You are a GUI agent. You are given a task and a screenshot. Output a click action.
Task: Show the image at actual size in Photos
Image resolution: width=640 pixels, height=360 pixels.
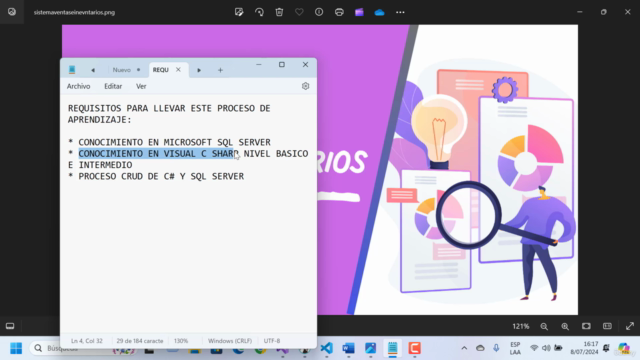point(607,326)
